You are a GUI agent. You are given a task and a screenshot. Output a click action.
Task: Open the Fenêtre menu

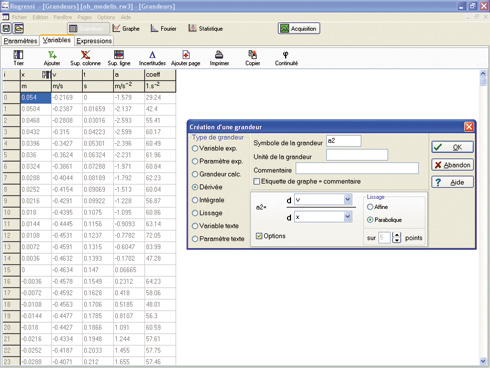63,17
